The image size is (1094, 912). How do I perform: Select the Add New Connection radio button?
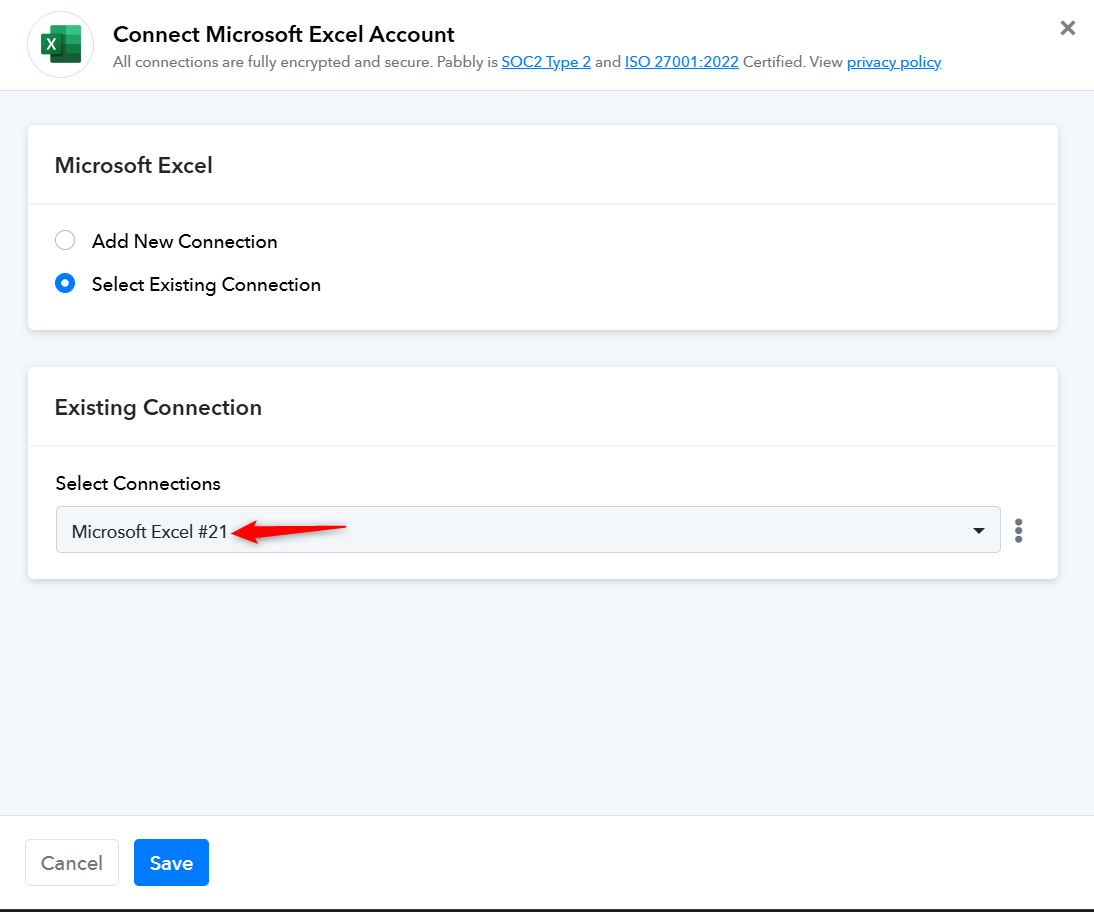pos(65,241)
